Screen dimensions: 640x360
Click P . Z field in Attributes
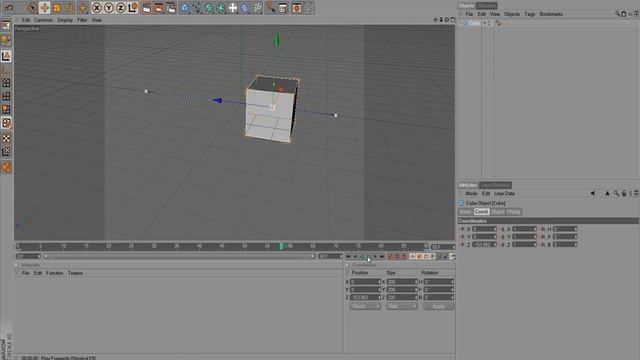pyautogui.click(x=484, y=244)
